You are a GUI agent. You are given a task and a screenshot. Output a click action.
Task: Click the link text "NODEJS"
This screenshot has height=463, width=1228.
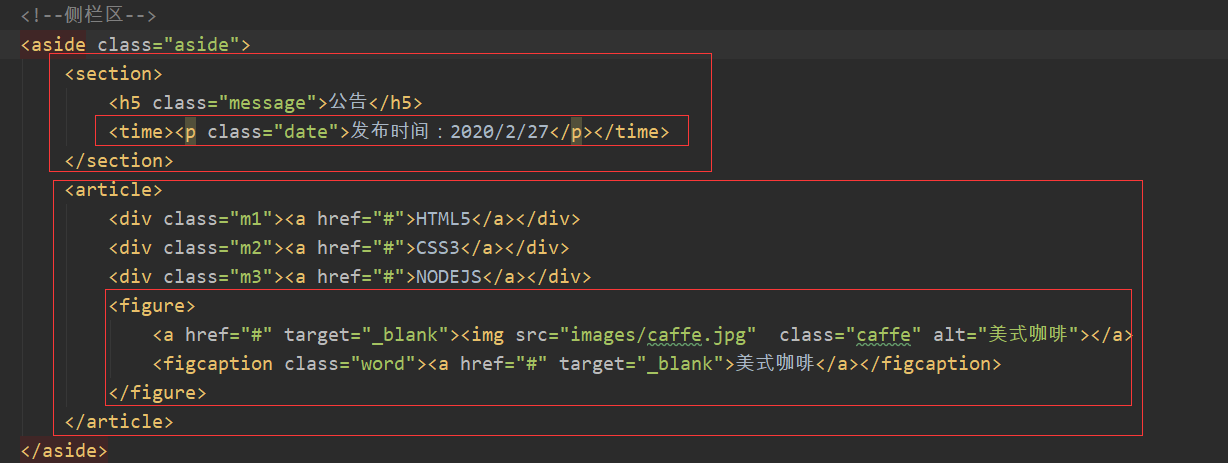click(x=449, y=277)
